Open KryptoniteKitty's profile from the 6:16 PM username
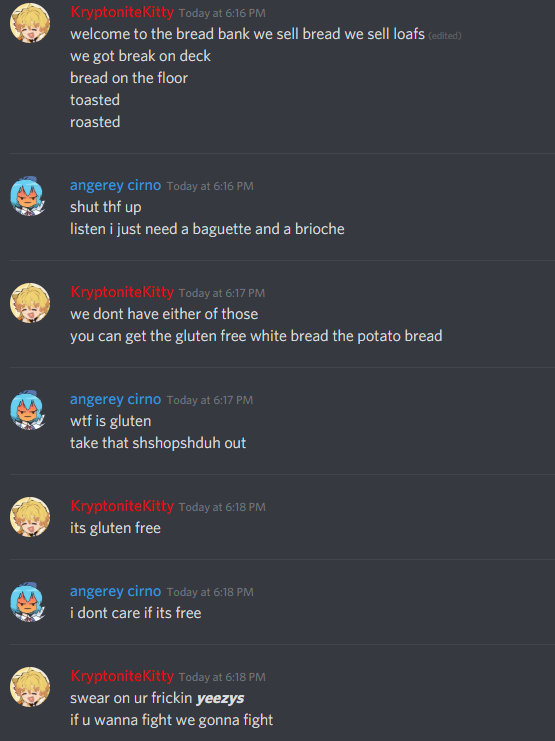This screenshot has height=741, width=555. (x=122, y=12)
